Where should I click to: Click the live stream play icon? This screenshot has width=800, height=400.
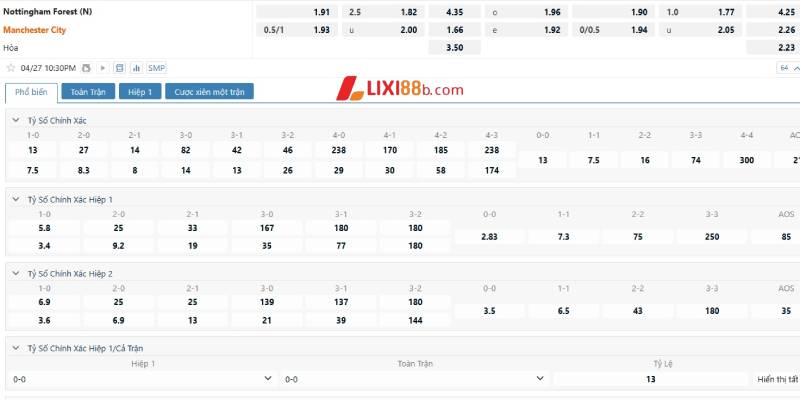click(102, 68)
